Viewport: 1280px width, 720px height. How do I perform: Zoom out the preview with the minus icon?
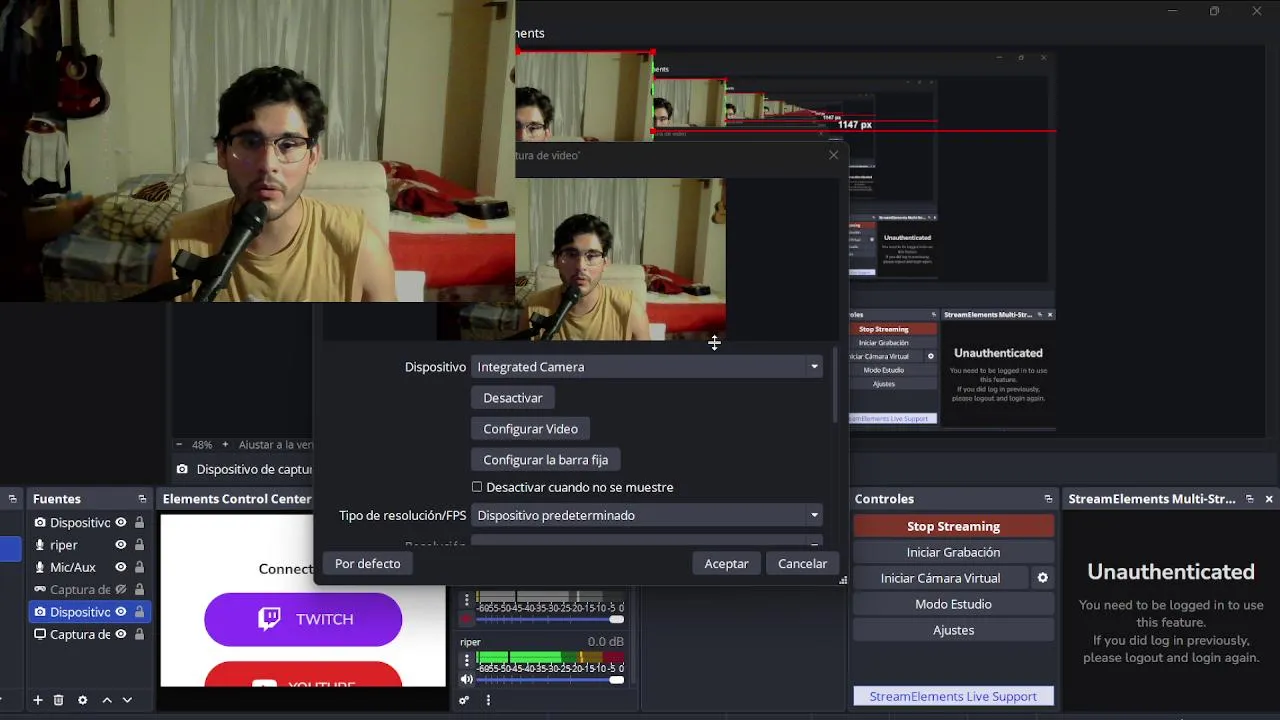click(x=179, y=444)
